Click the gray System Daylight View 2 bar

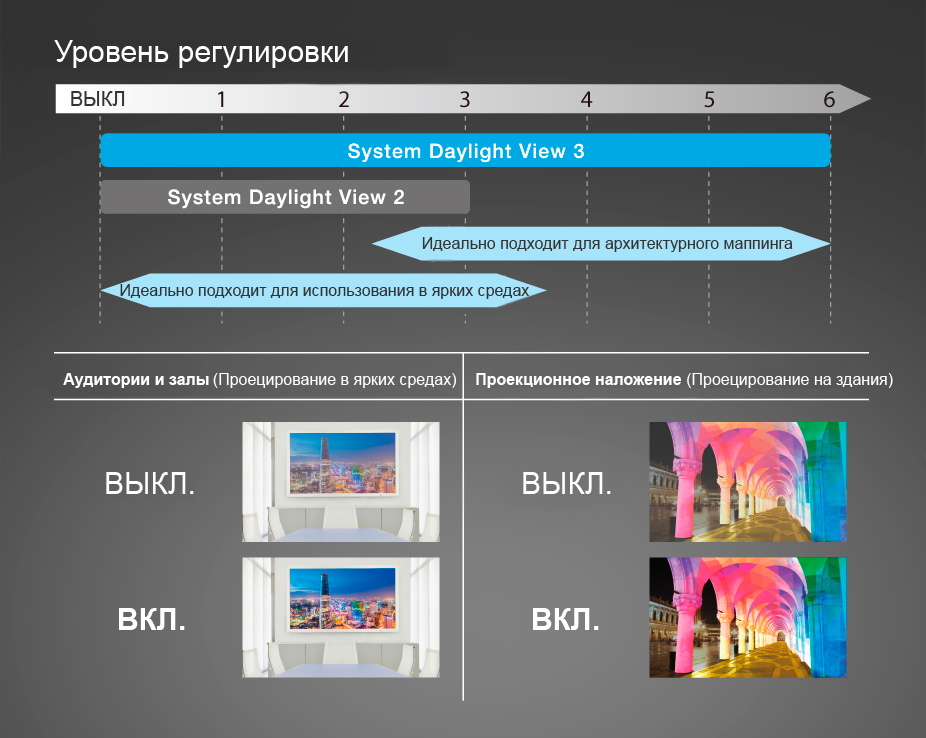(285, 197)
